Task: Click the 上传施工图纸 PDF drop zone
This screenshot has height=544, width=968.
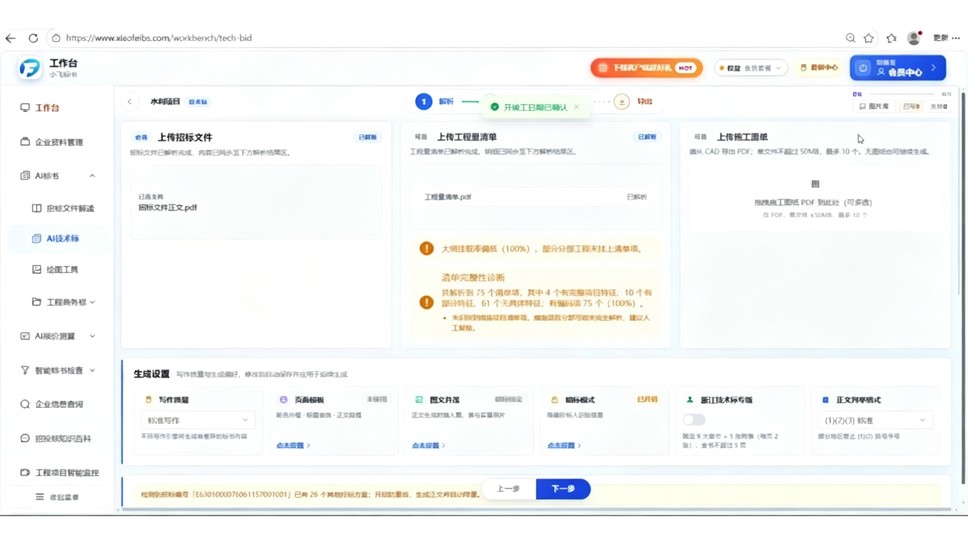Action: coord(815,199)
